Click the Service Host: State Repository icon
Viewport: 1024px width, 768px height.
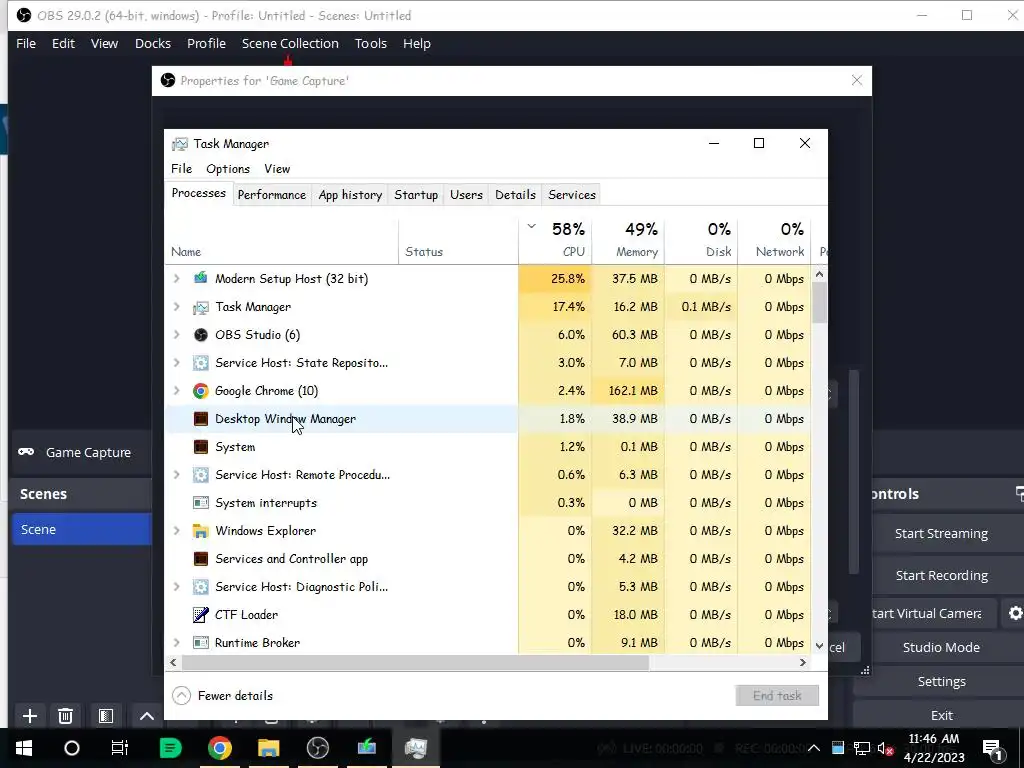point(200,363)
